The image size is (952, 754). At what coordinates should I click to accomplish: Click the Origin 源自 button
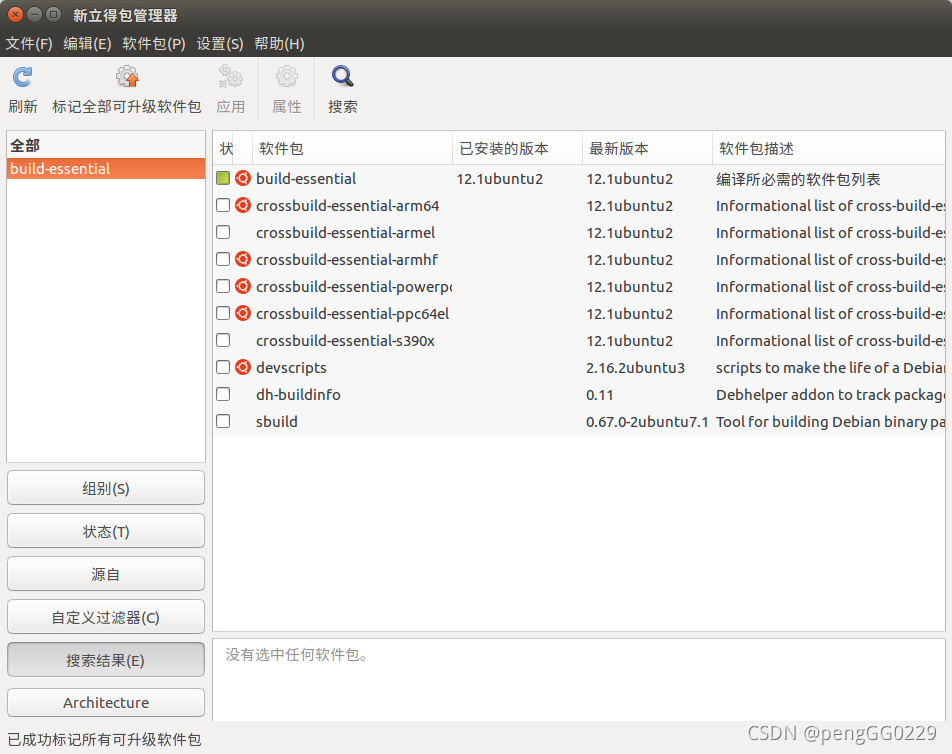[x=106, y=574]
